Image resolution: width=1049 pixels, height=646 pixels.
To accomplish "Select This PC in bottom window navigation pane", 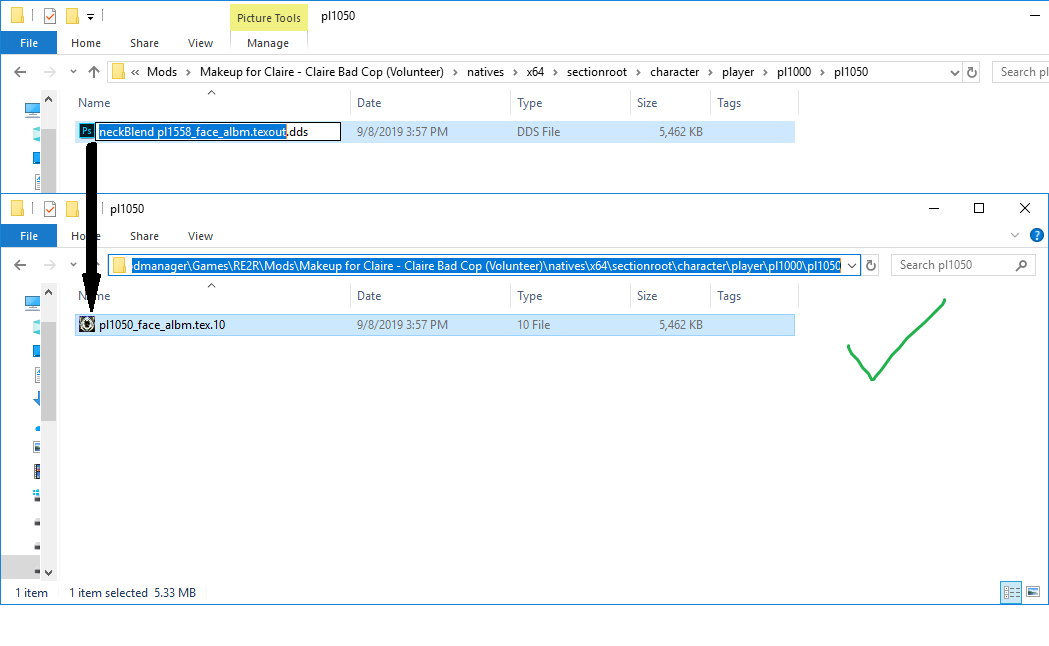I will (x=32, y=303).
